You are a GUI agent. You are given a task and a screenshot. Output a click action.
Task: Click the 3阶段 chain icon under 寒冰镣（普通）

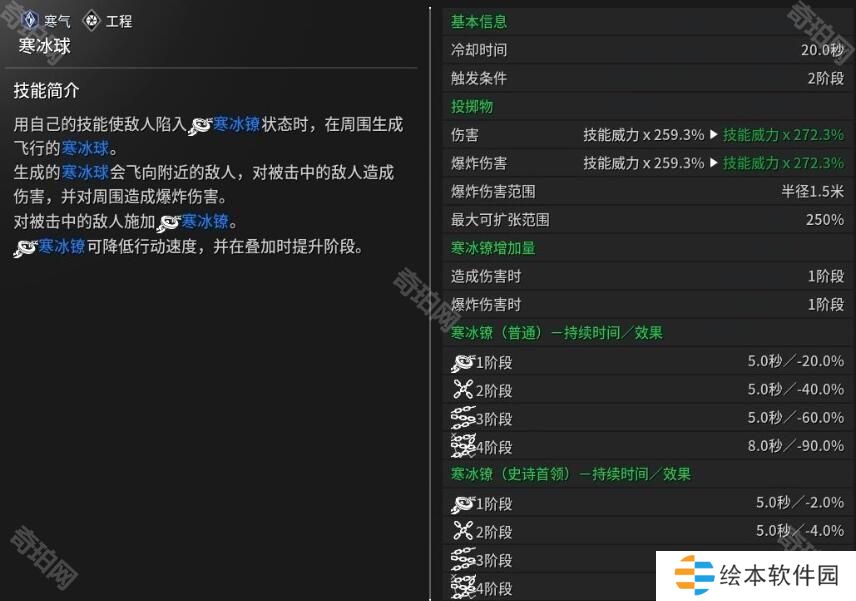462,418
